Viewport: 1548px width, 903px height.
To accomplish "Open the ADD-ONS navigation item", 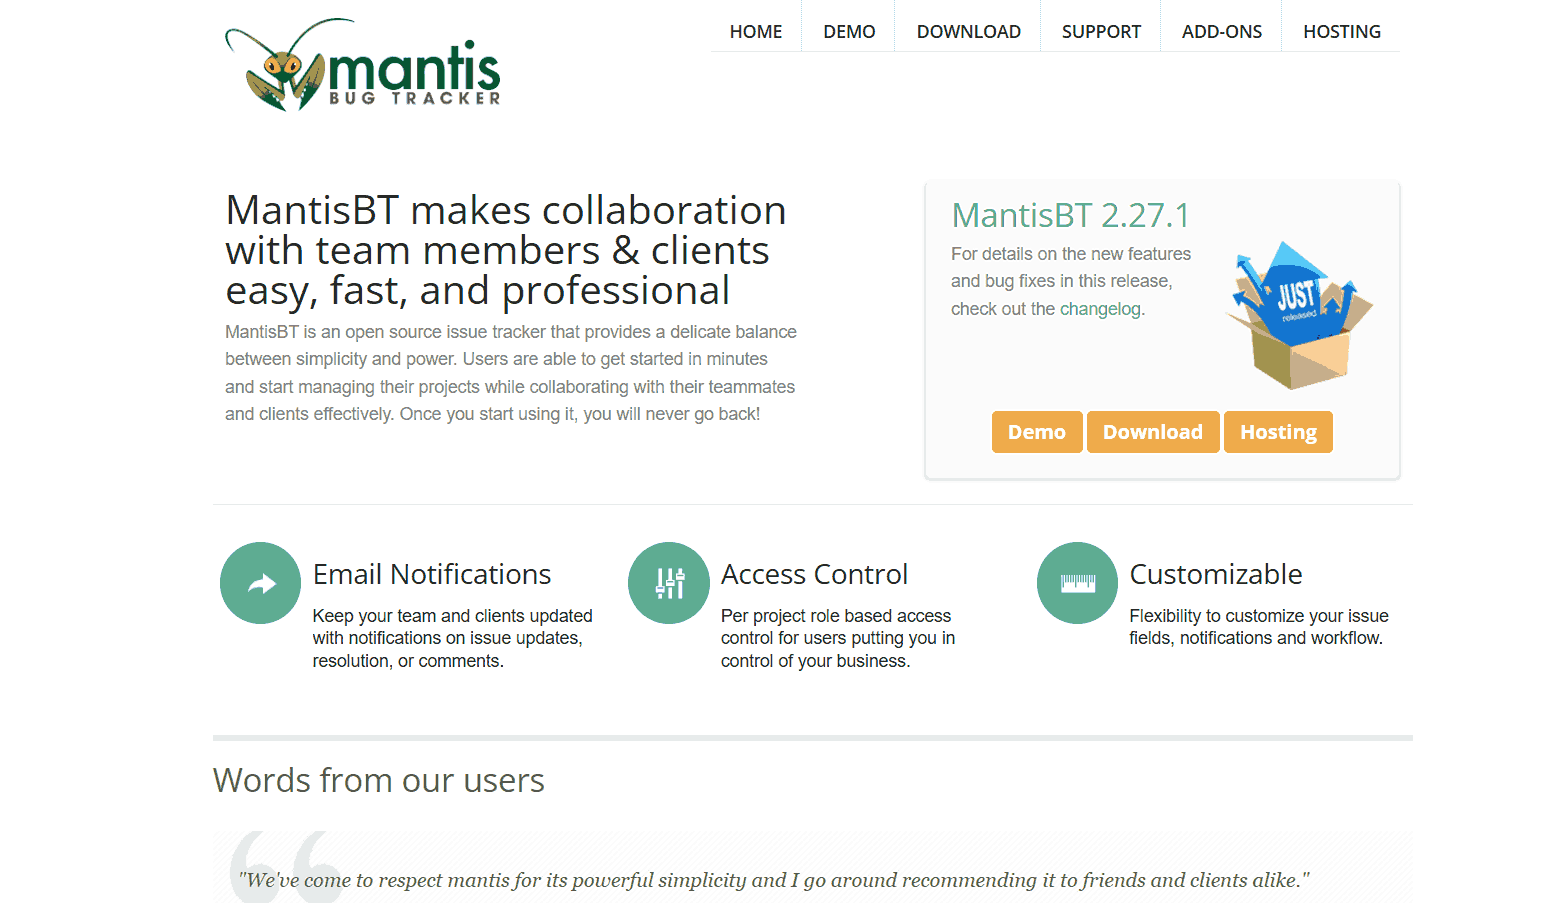I will 1221,31.
